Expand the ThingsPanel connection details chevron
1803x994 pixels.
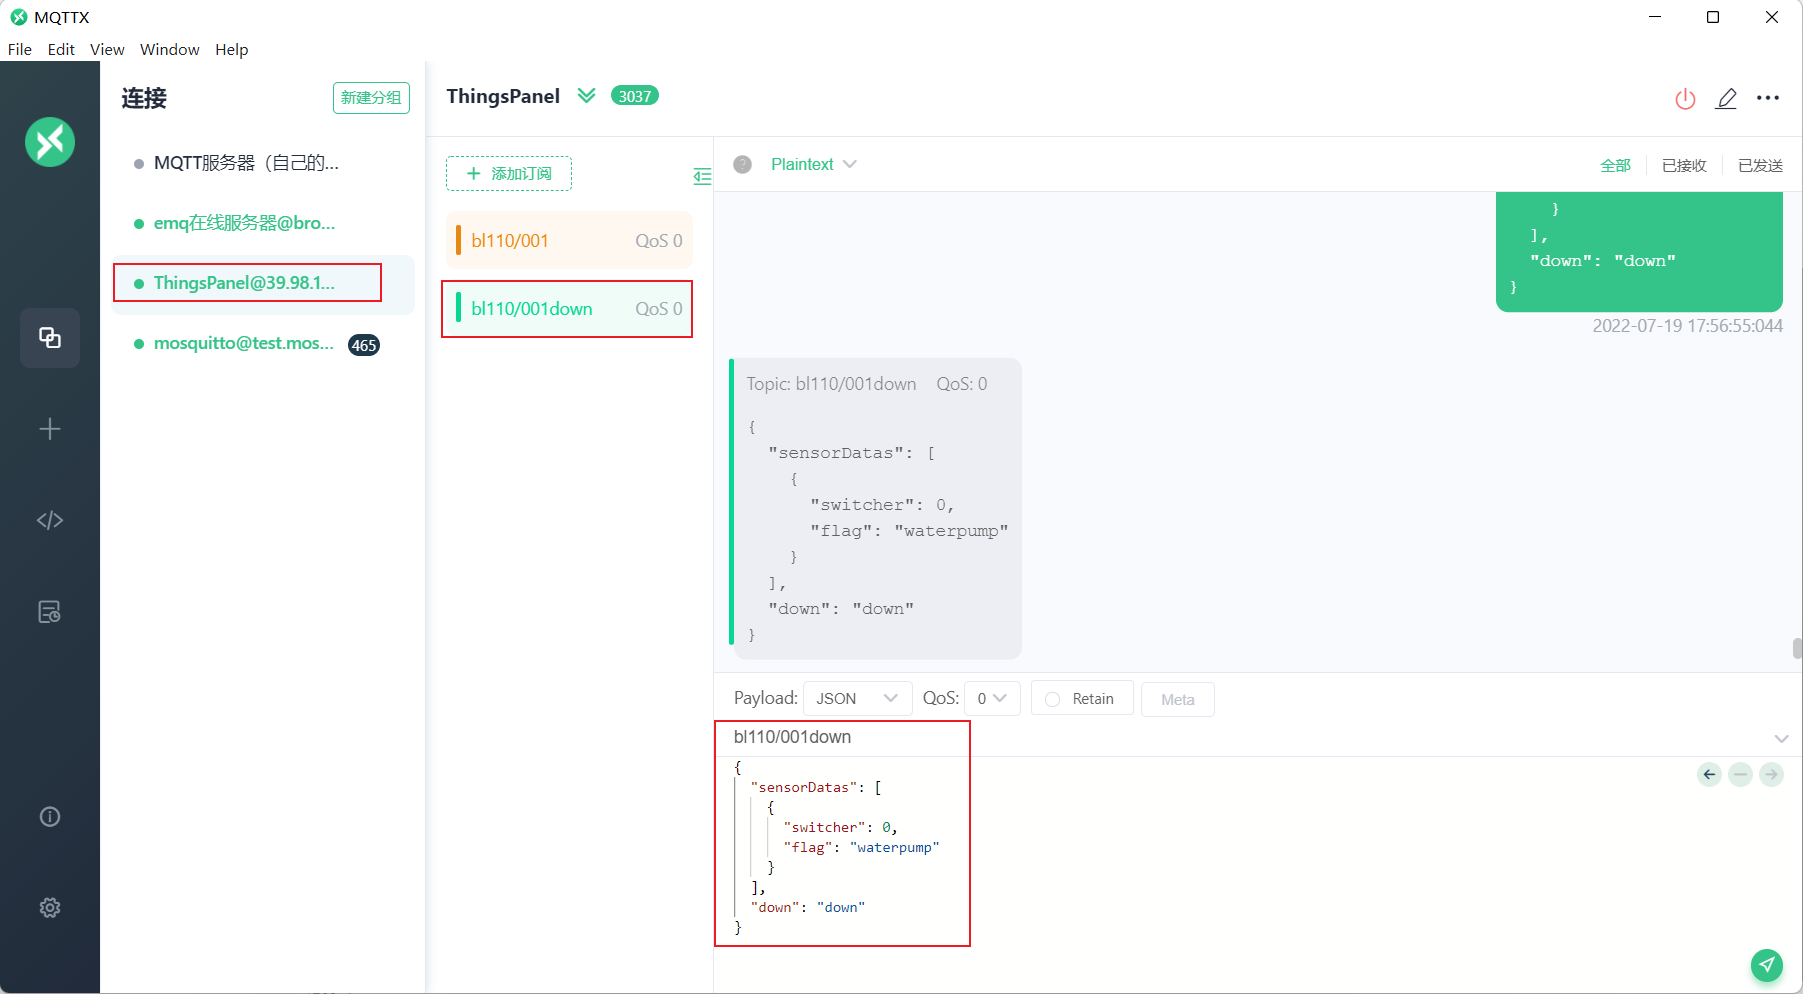pyautogui.click(x=586, y=96)
